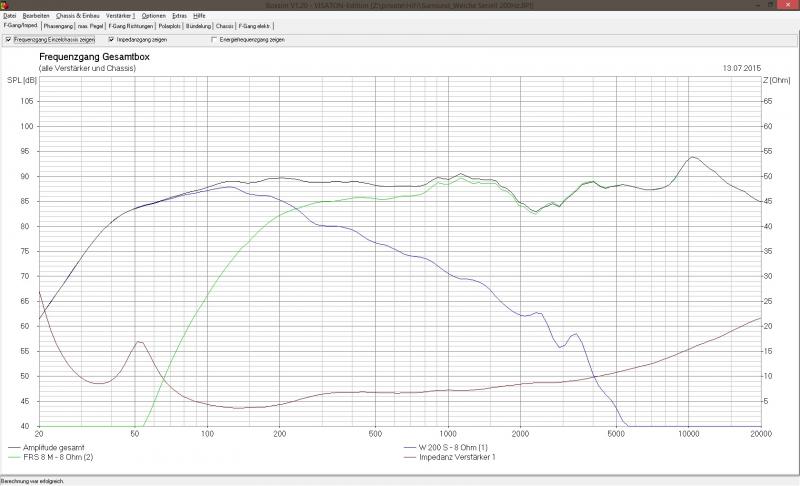800x486 pixels.
Task: Switch to the Phasengang tab
Action: click(x=58, y=25)
